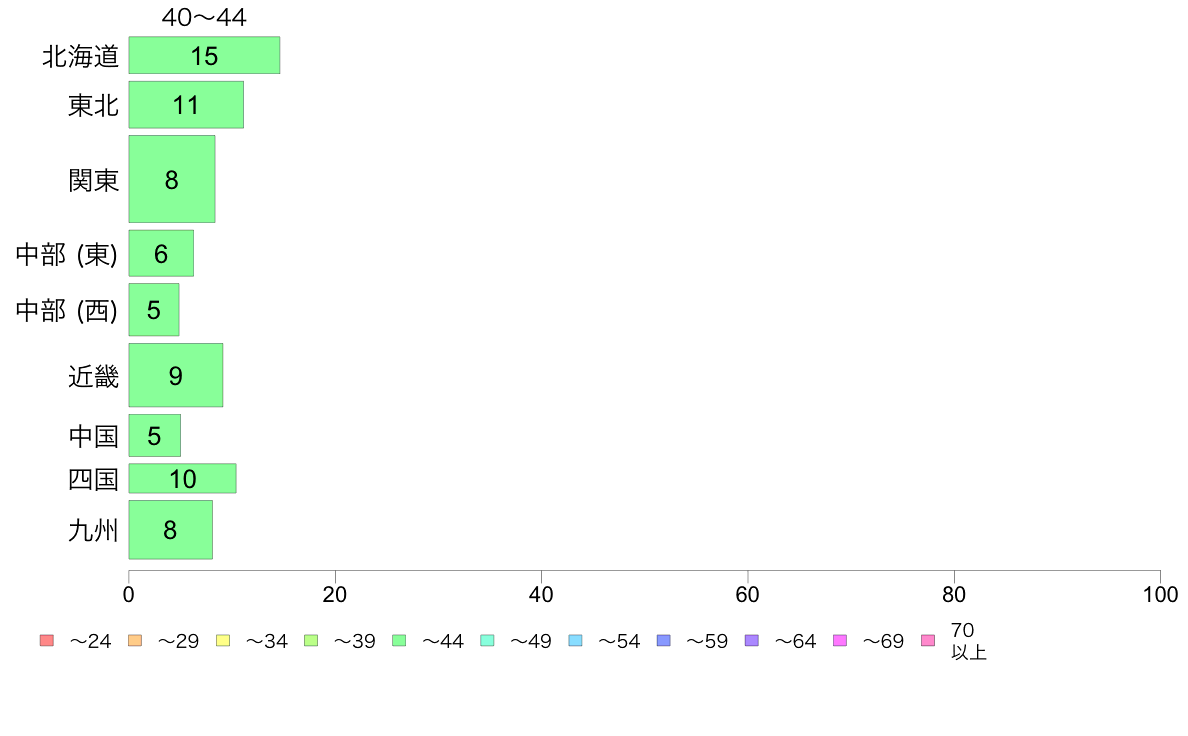Viewport: 1188px width, 736px height.
Task: Click the ~64 purple legend swatch
Action: 752,640
